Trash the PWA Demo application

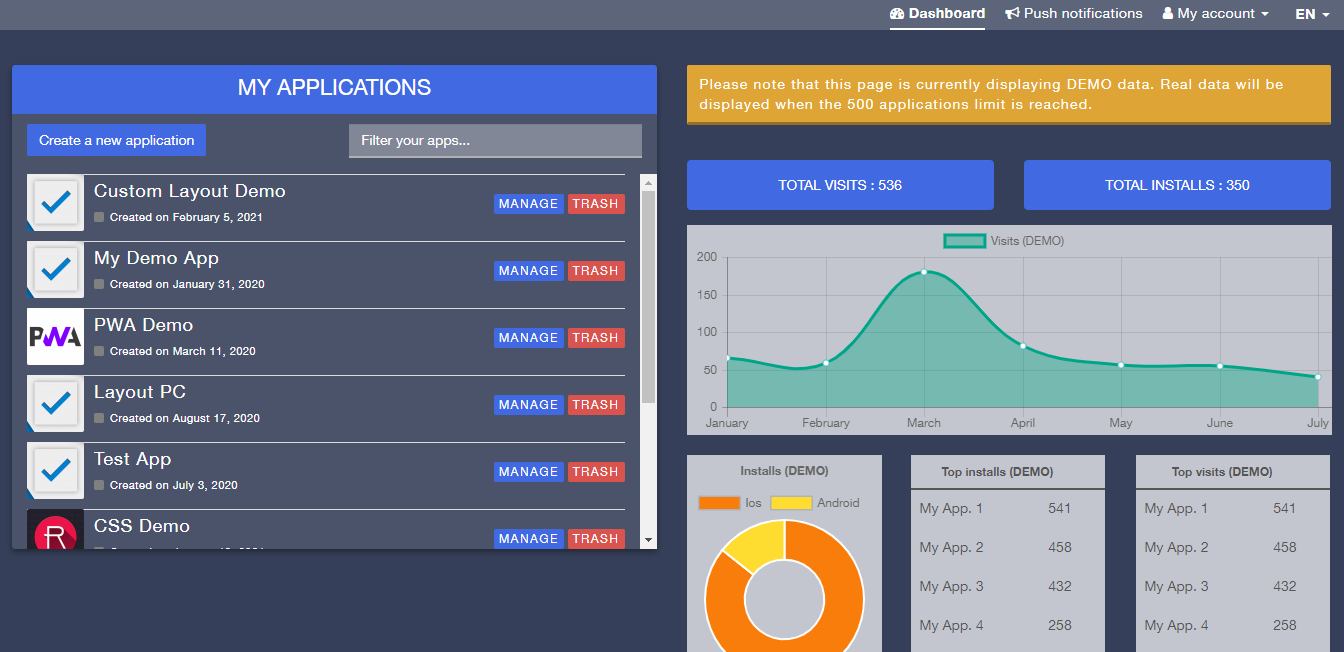tap(596, 338)
